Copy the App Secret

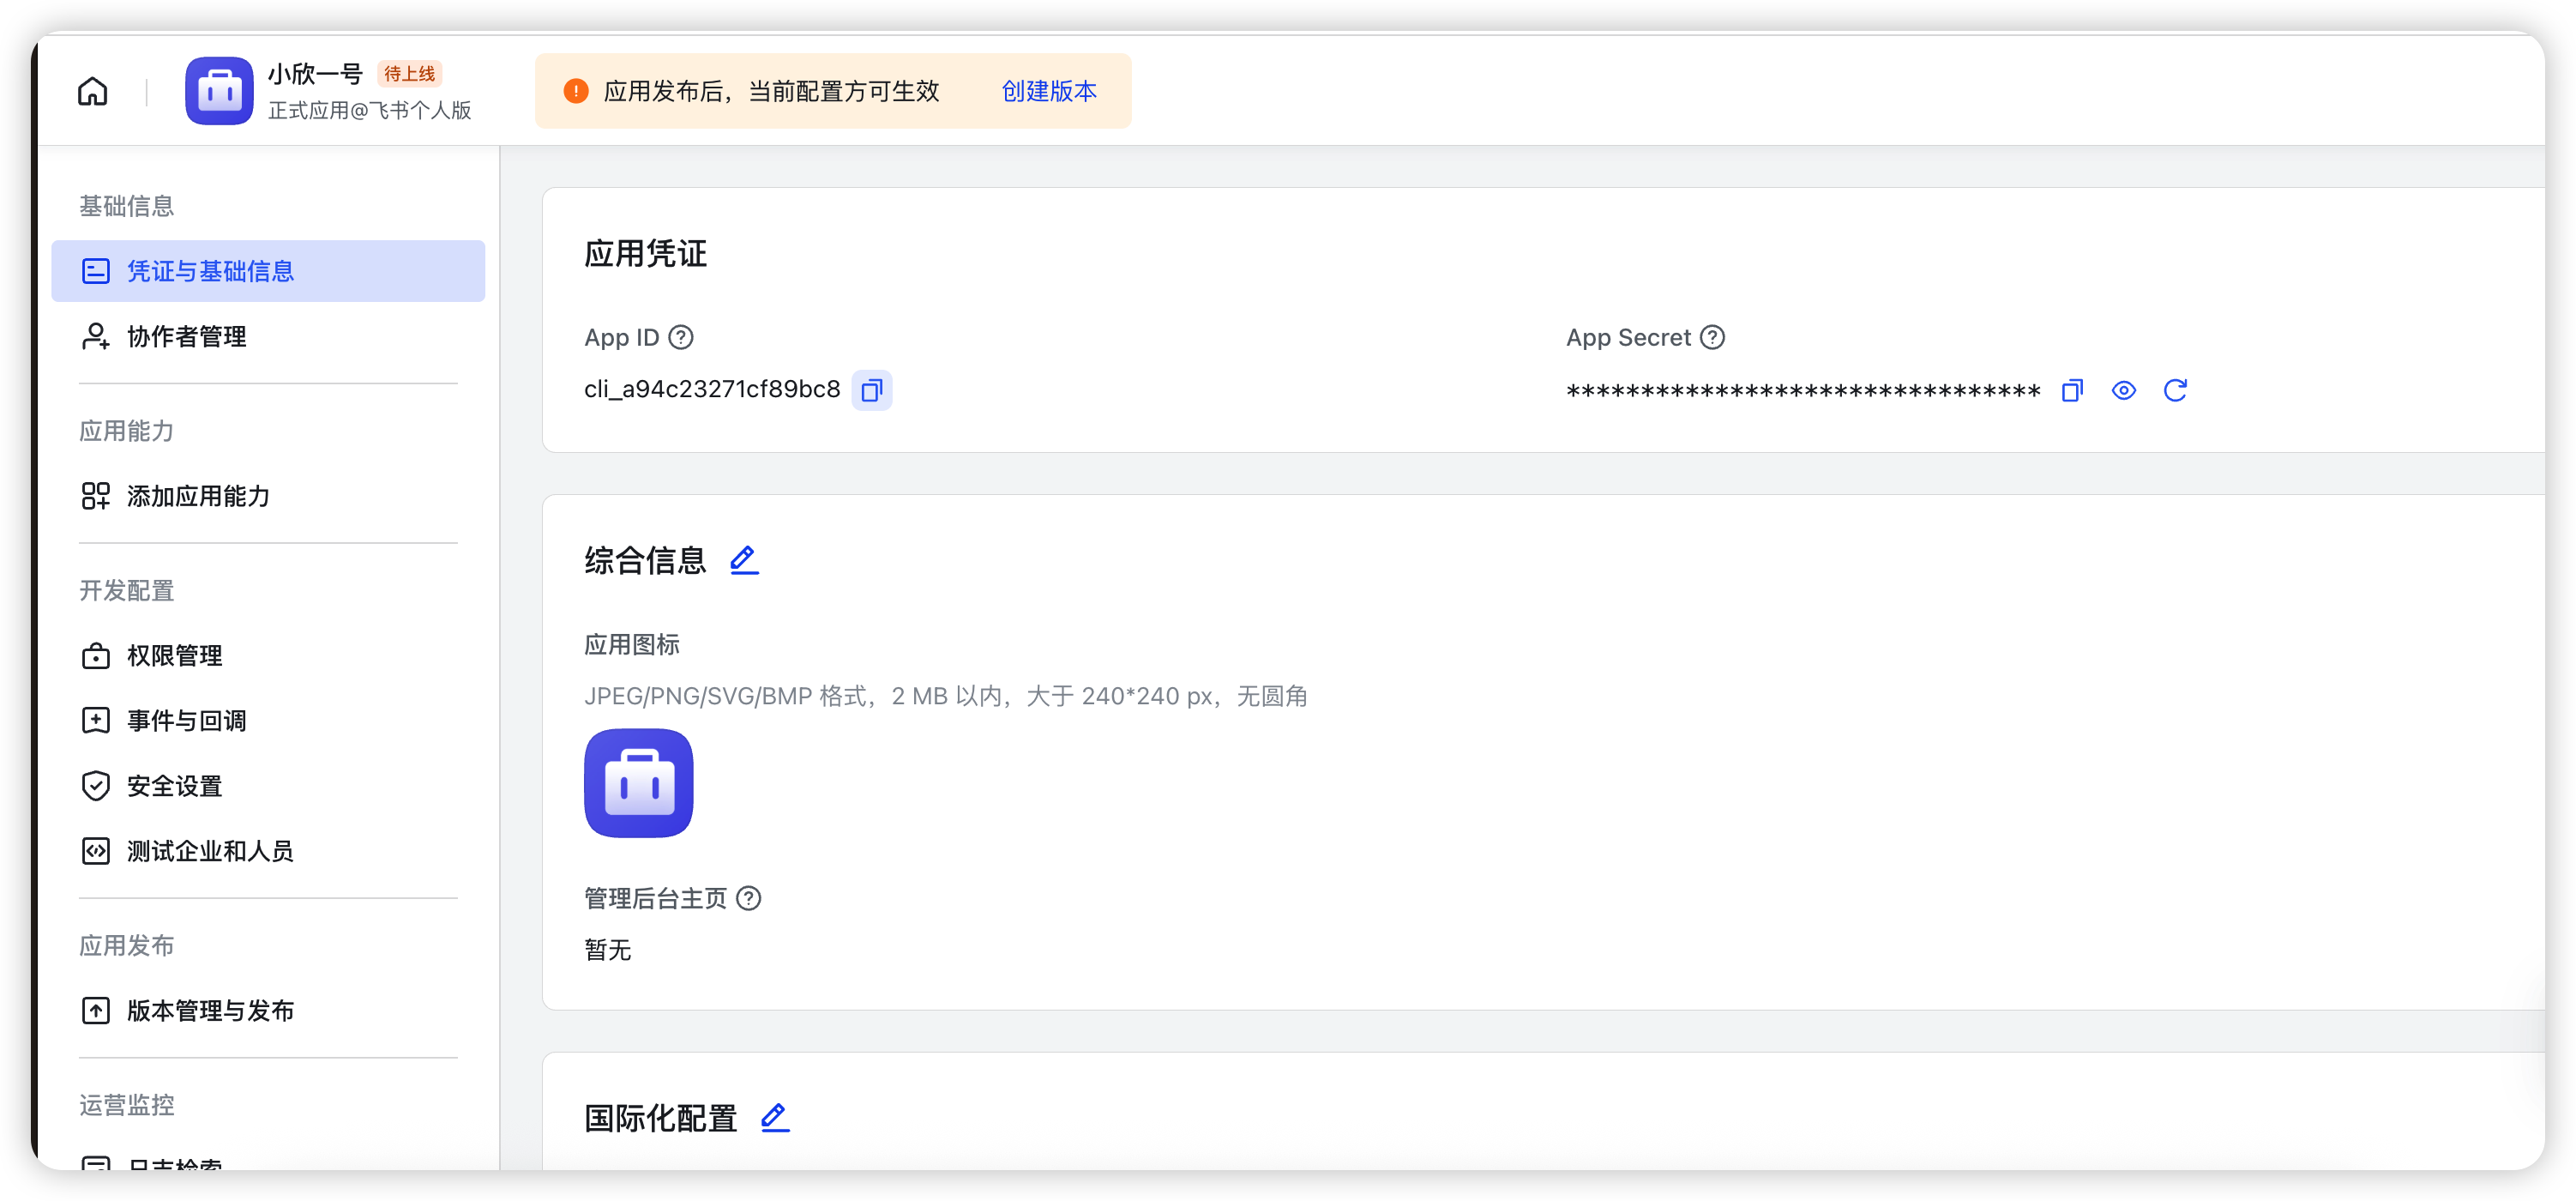[2072, 390]
